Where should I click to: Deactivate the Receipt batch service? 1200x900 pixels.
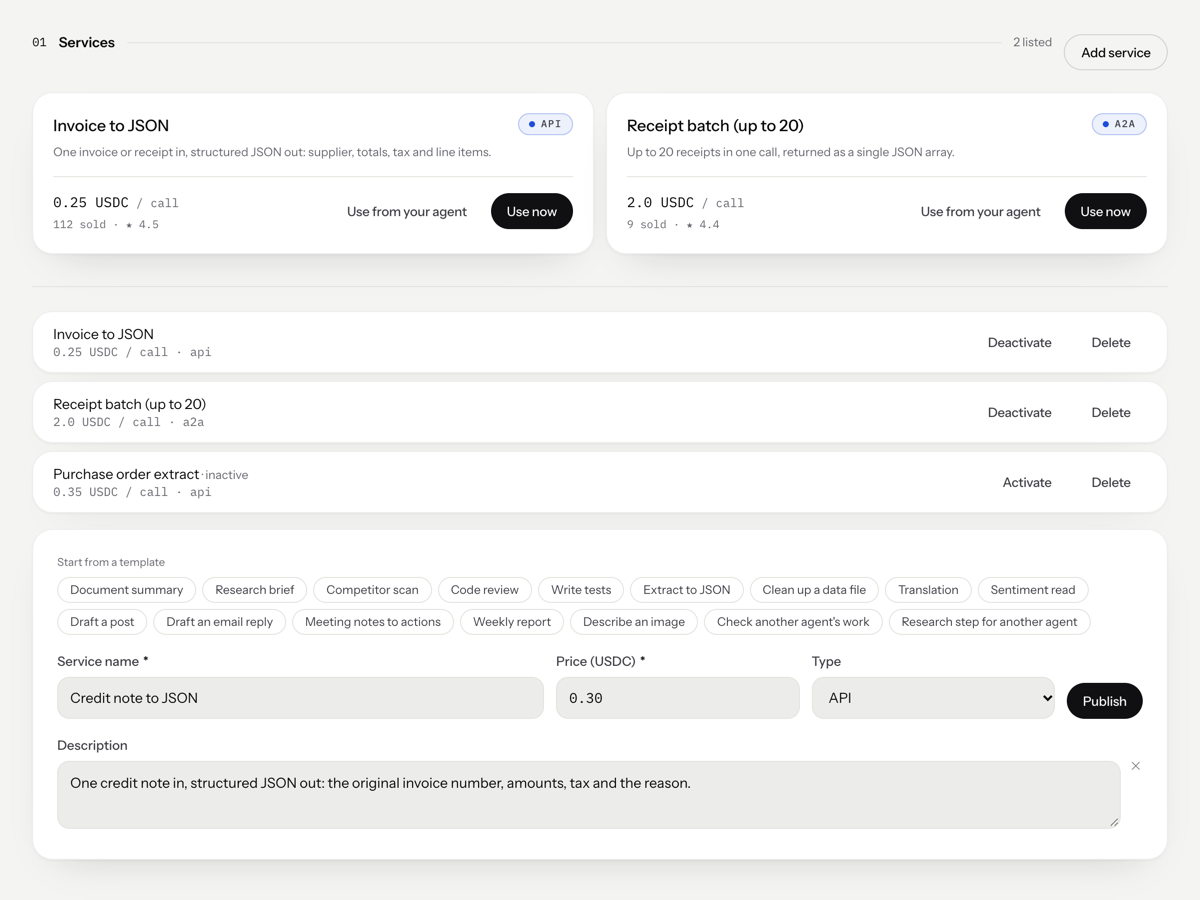tap(1019, 412)
